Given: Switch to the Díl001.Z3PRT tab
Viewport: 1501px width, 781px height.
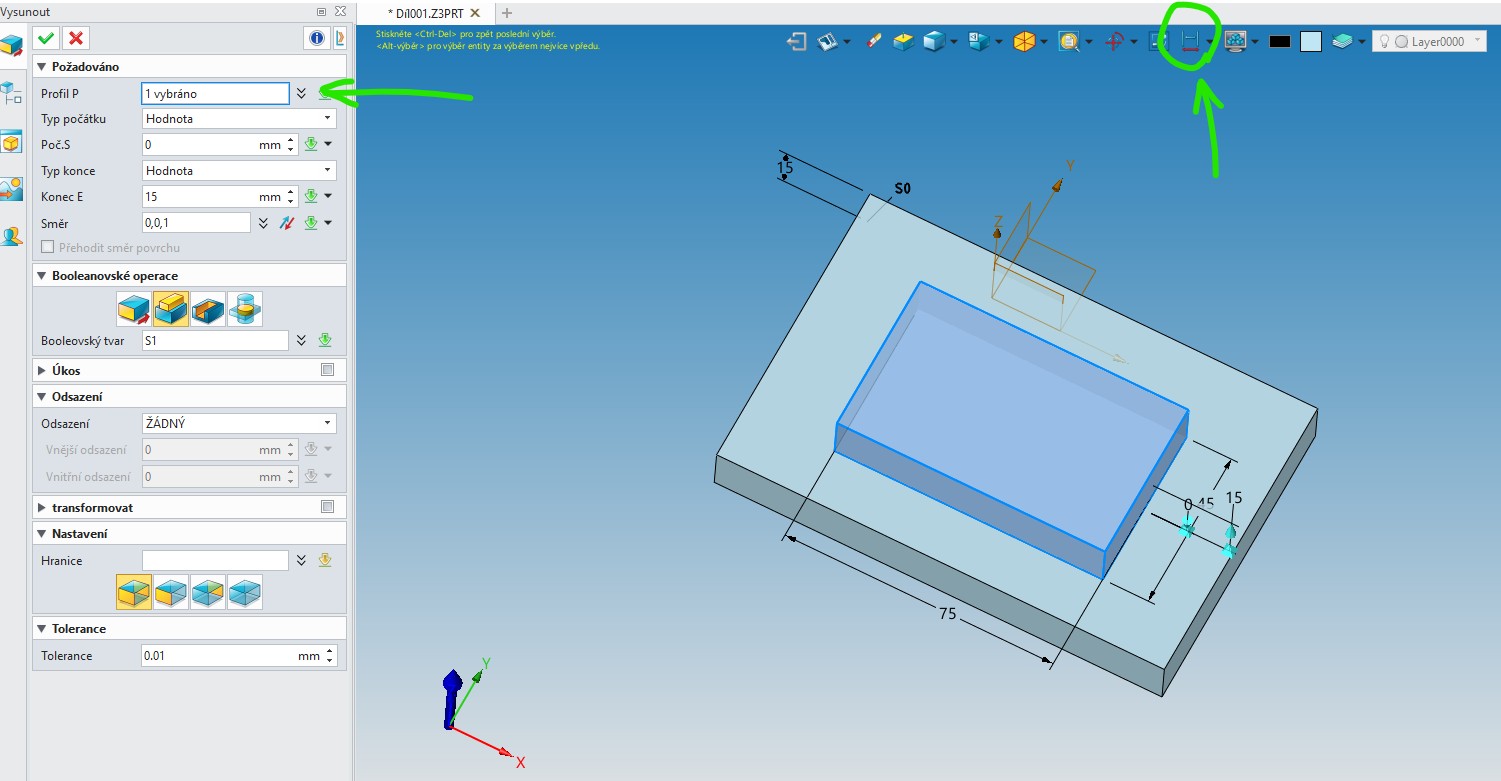Looking at the screenshot, I should [x=426, y=13].
